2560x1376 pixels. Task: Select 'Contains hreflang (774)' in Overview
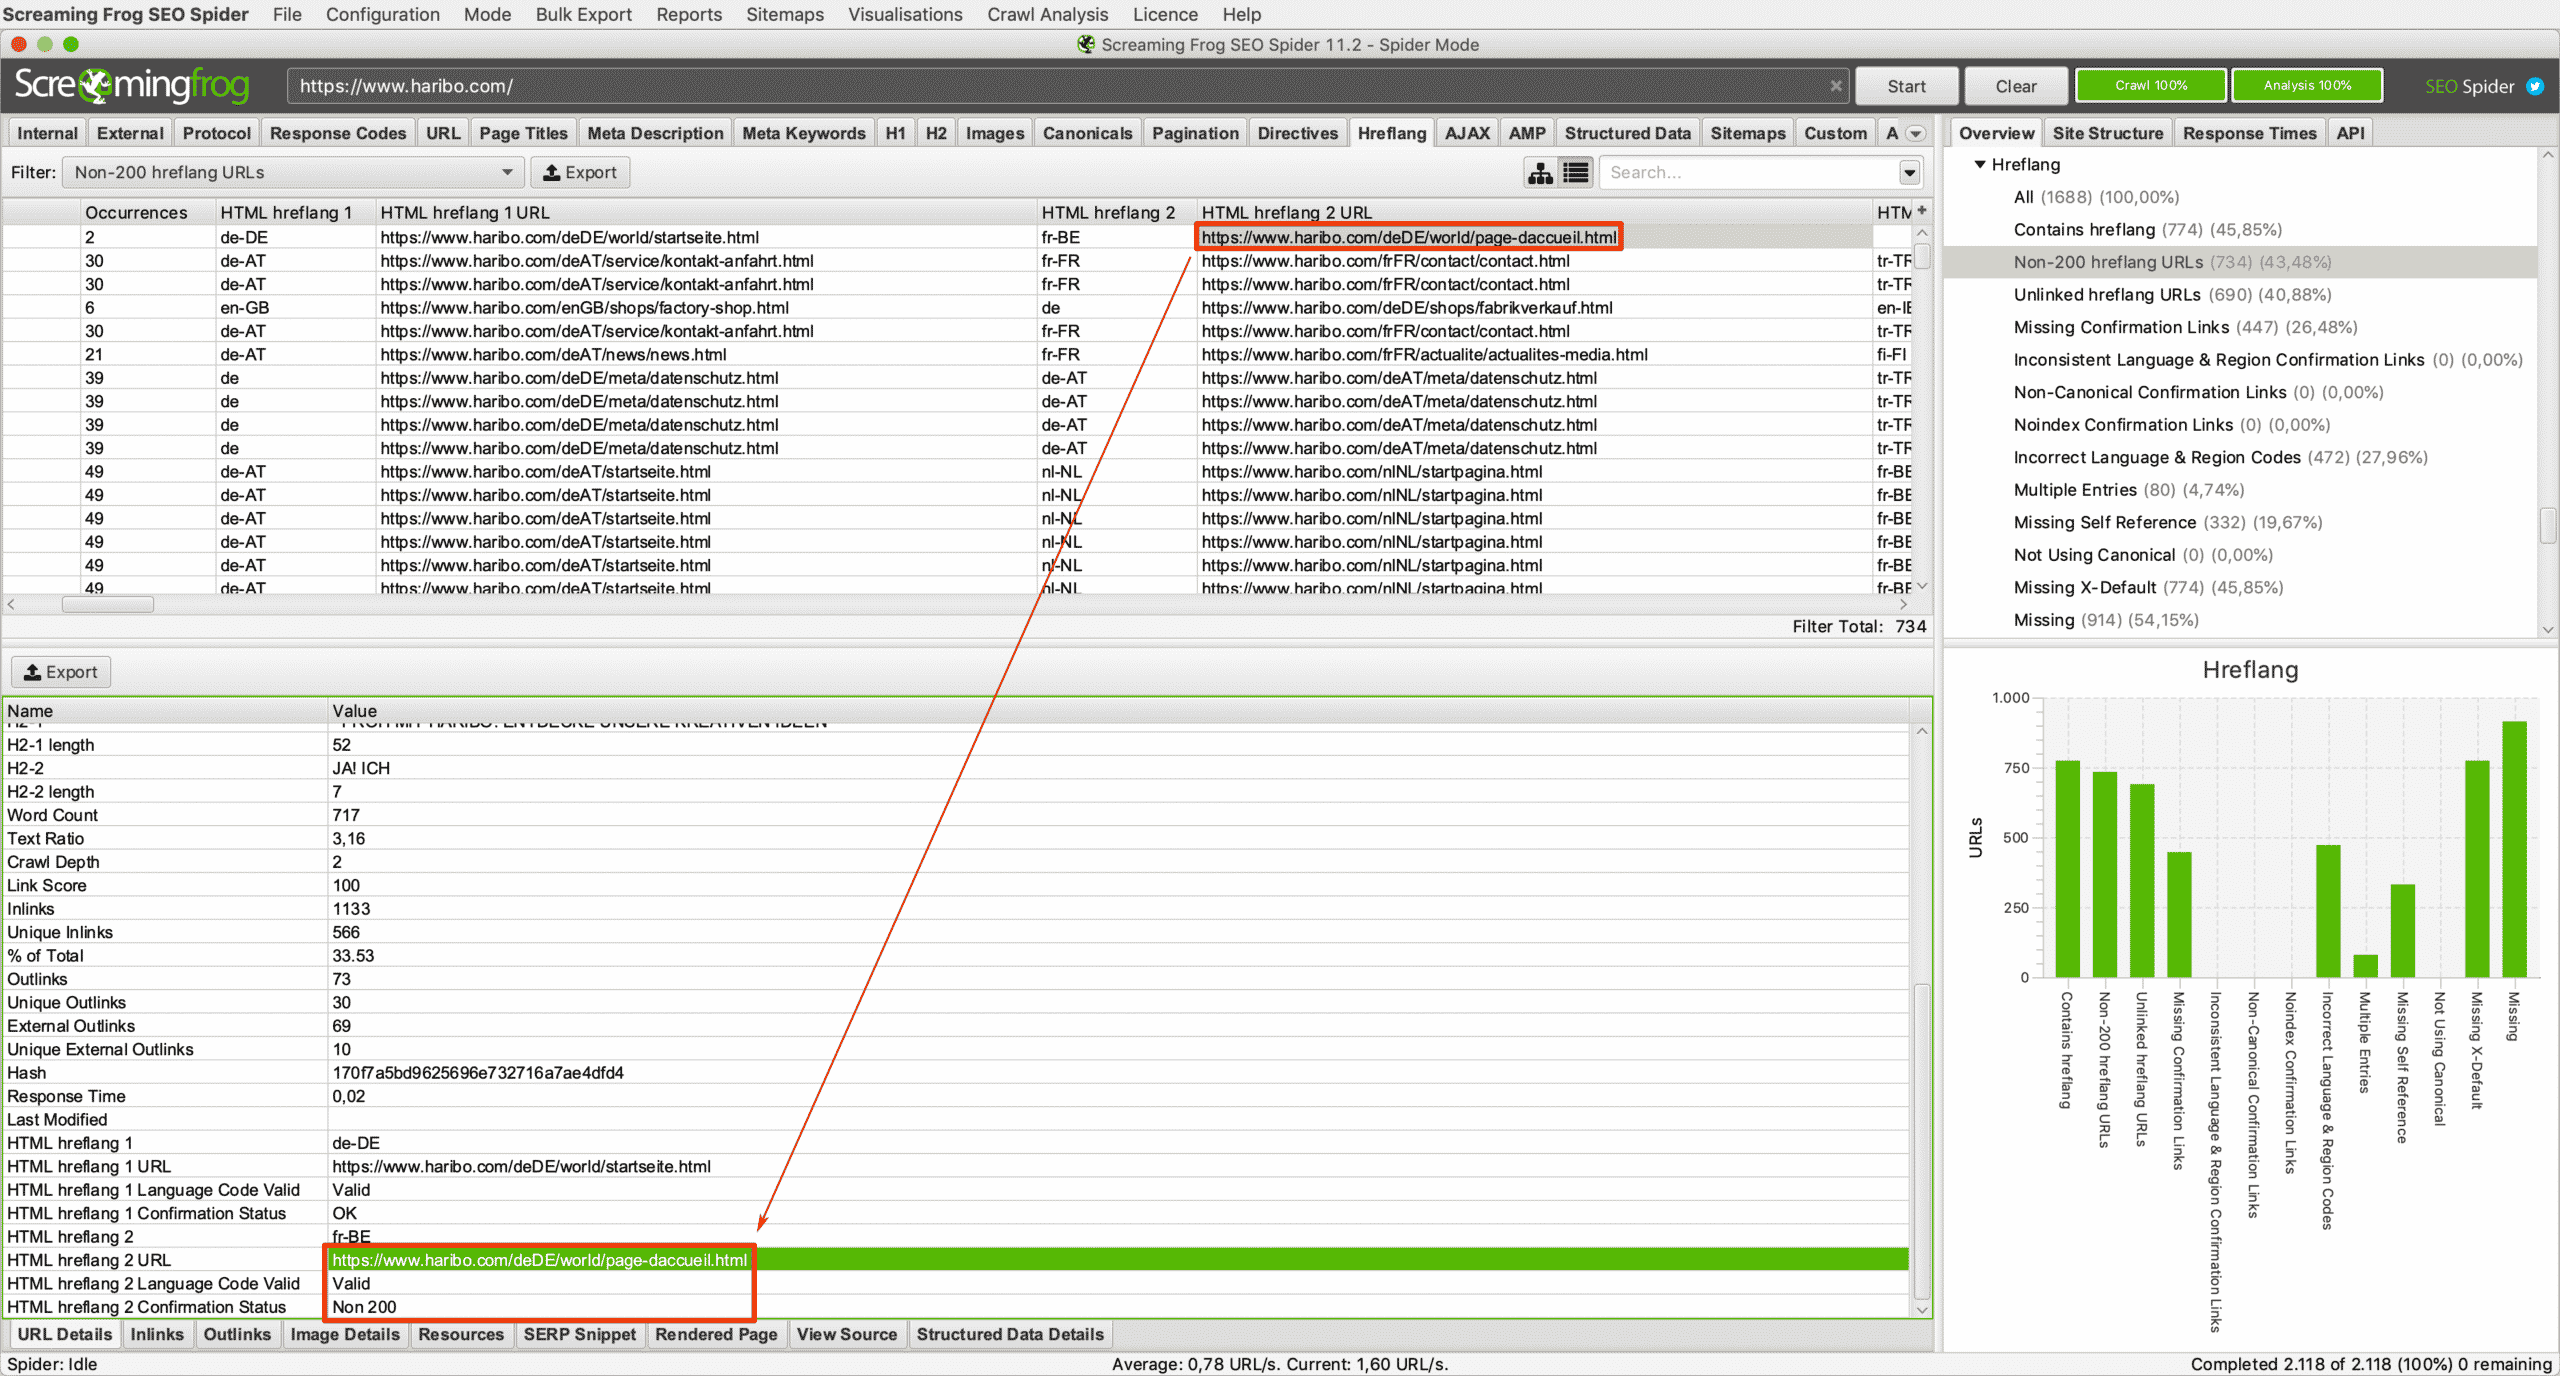click(x=2147, y=229)
